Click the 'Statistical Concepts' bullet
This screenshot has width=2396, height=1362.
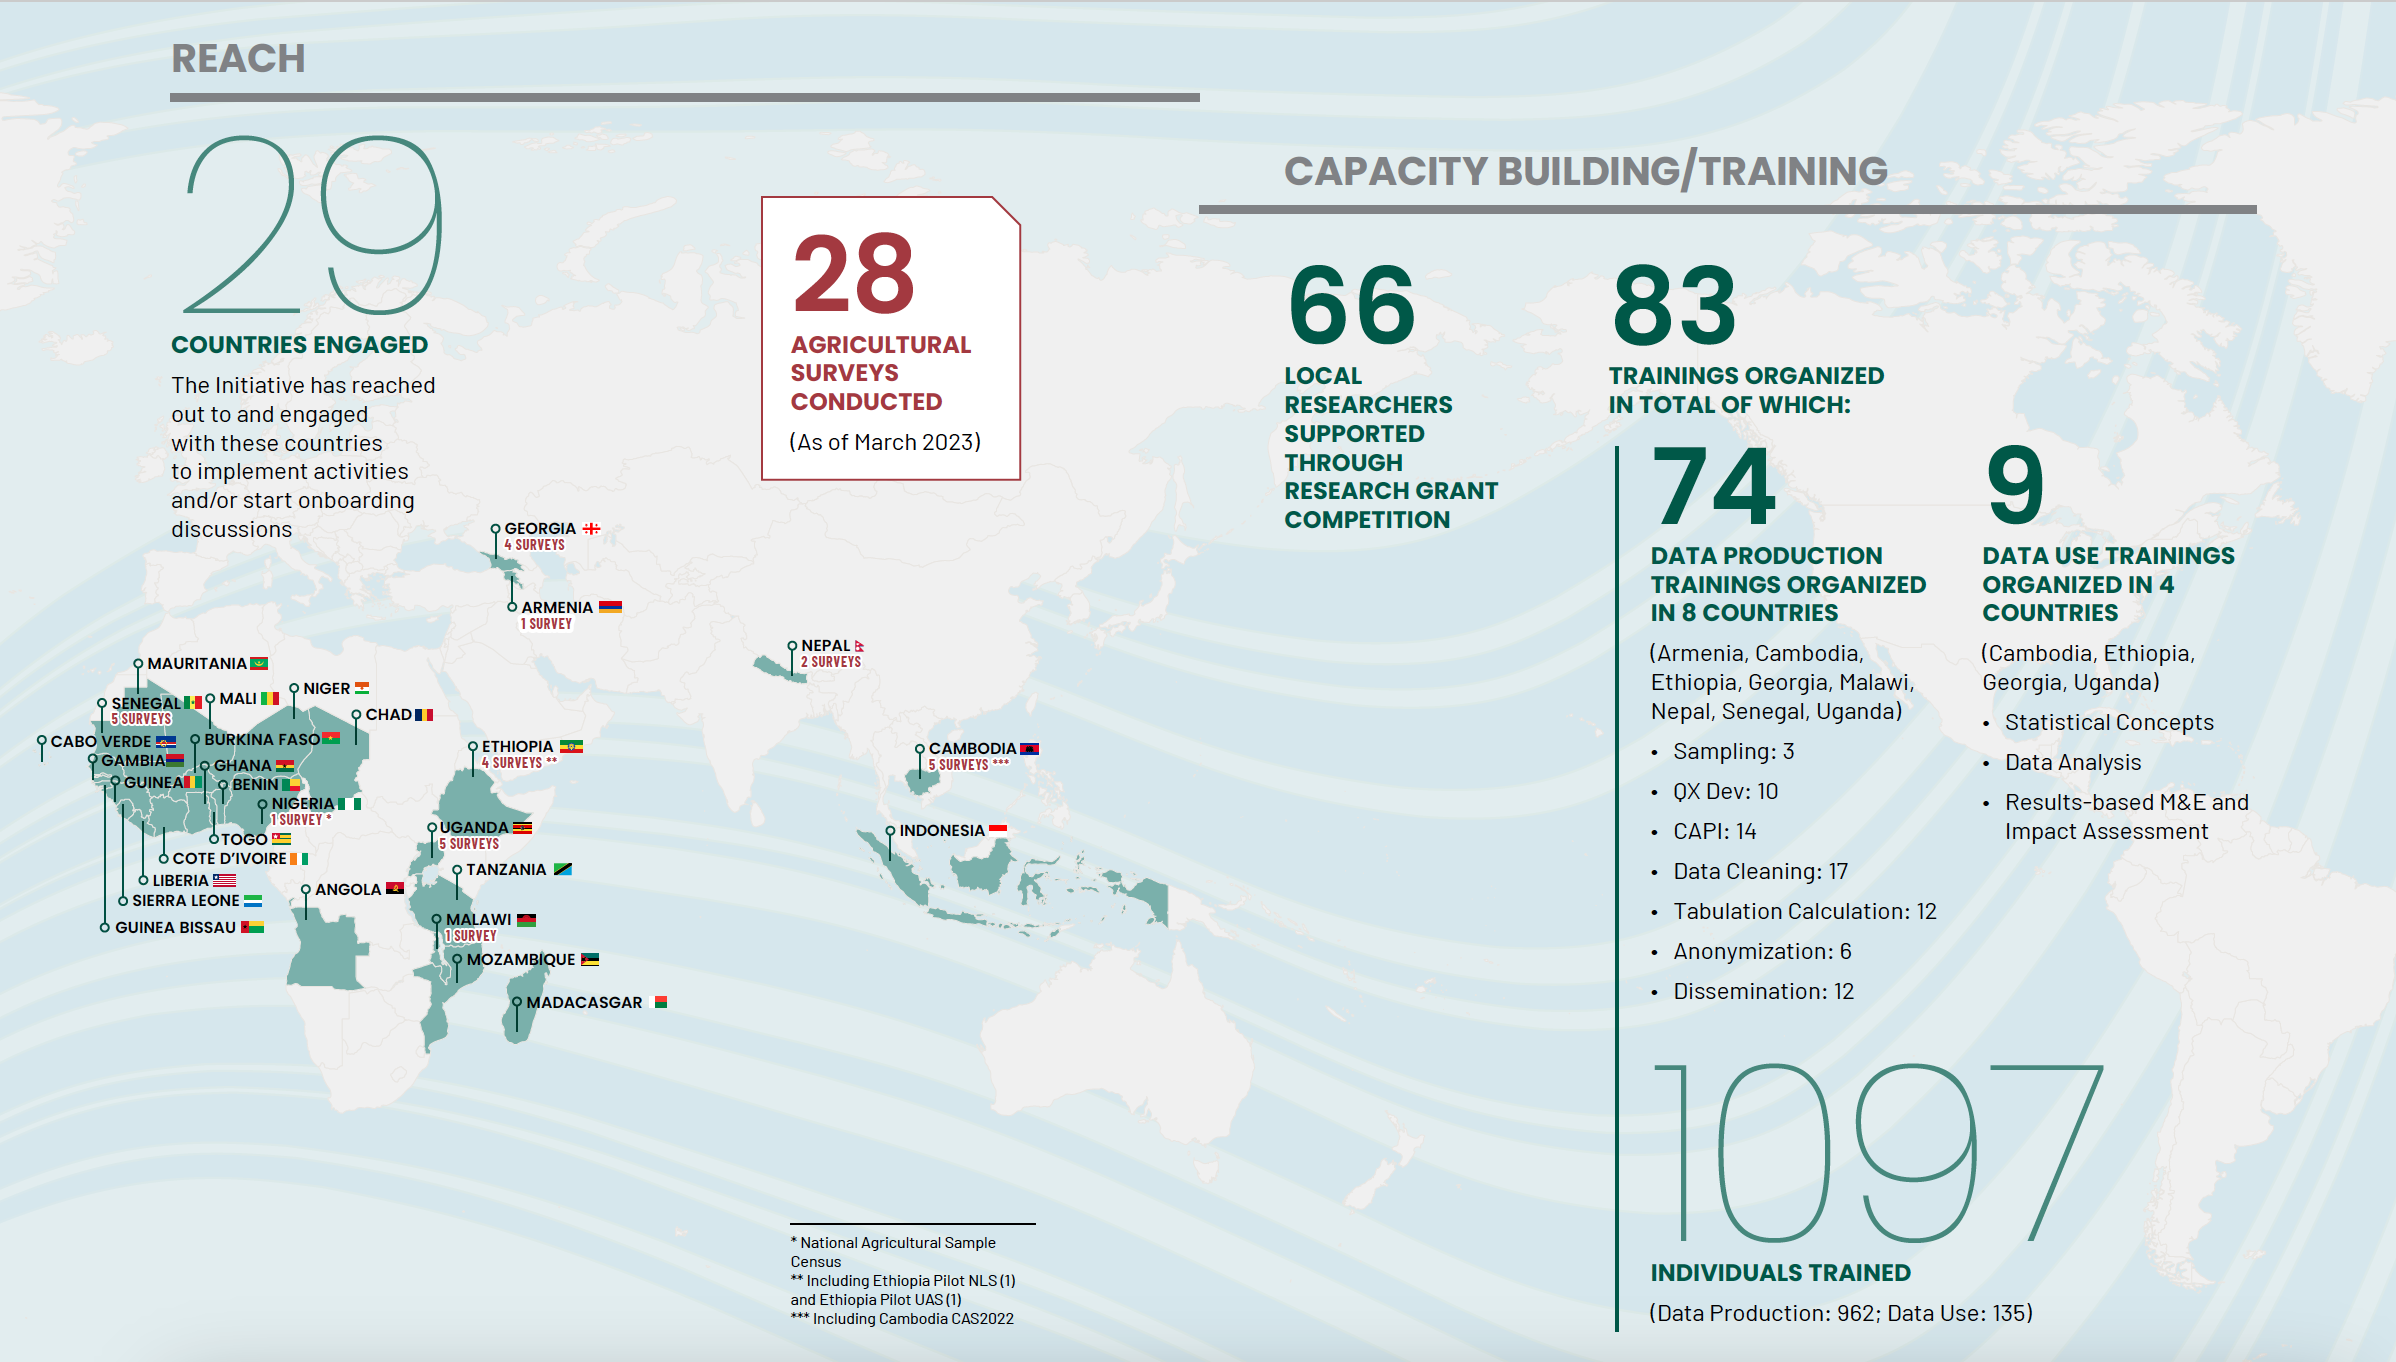point(2109,722)
